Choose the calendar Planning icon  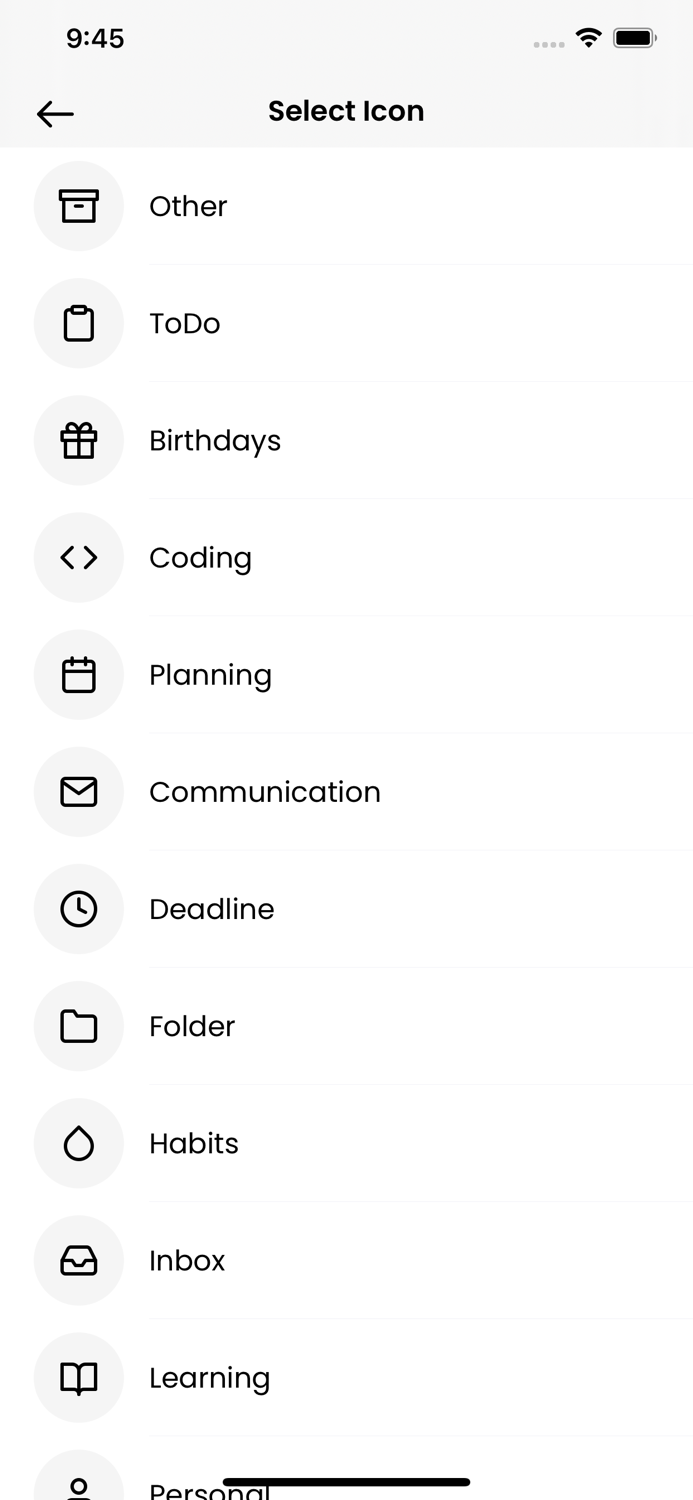pos(79,674)
